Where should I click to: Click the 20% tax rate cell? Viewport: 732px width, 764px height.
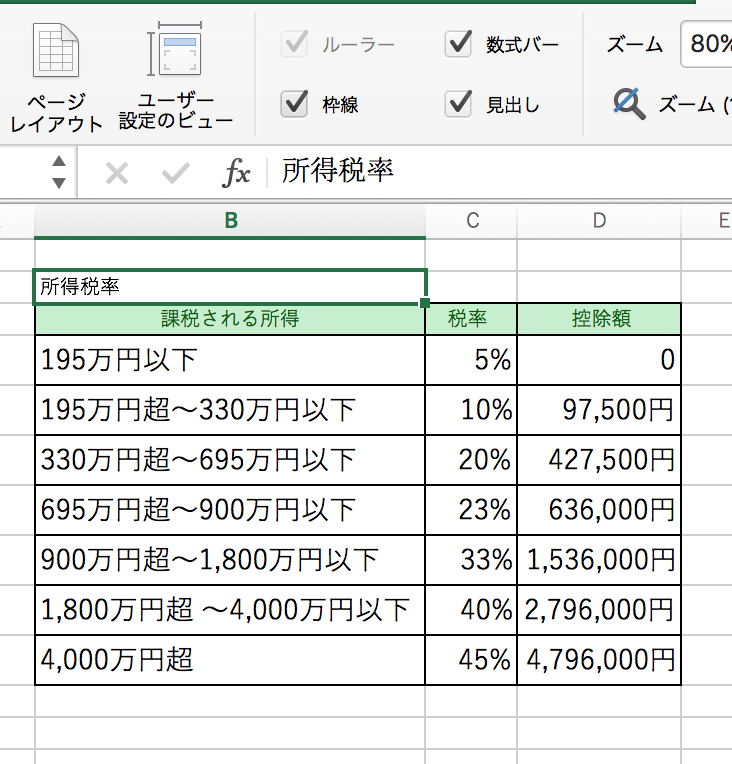point(471,460)
